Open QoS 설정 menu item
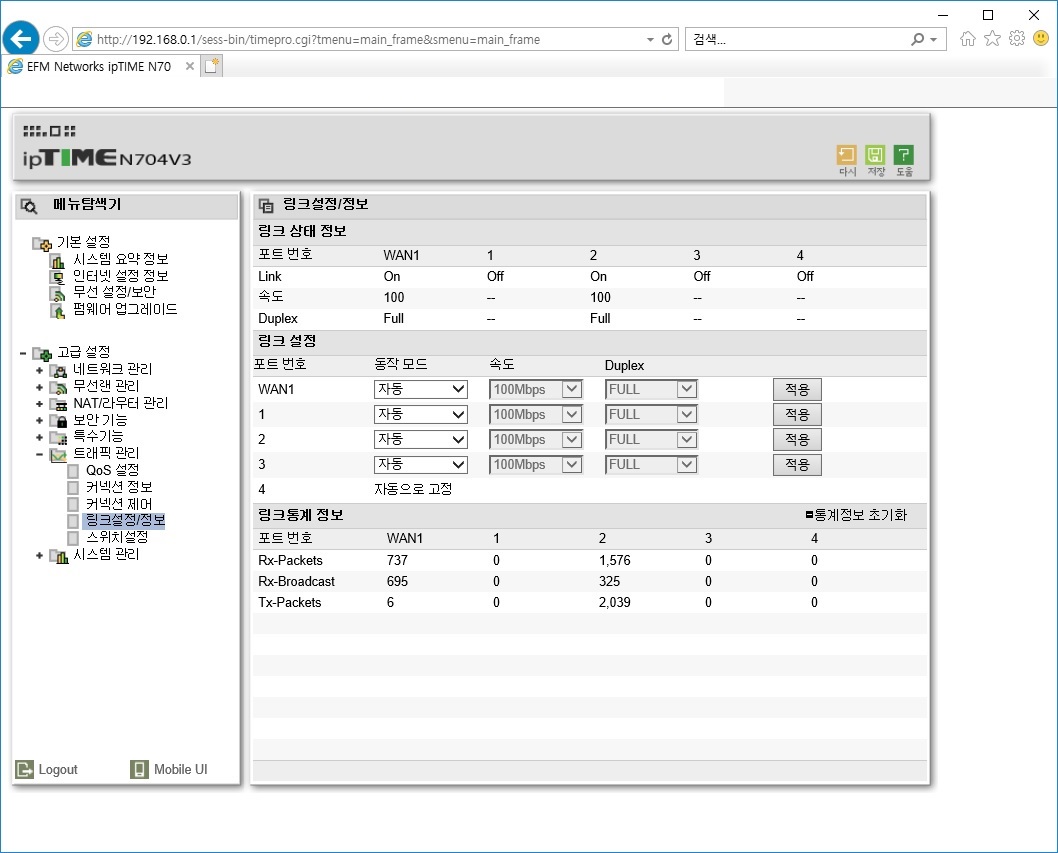 (x=112, y=470)
